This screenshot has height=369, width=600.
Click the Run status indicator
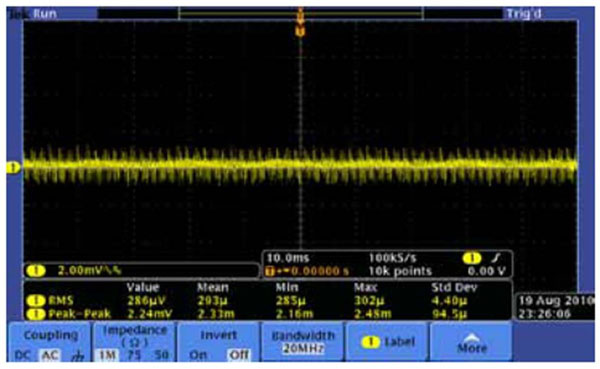44,14
